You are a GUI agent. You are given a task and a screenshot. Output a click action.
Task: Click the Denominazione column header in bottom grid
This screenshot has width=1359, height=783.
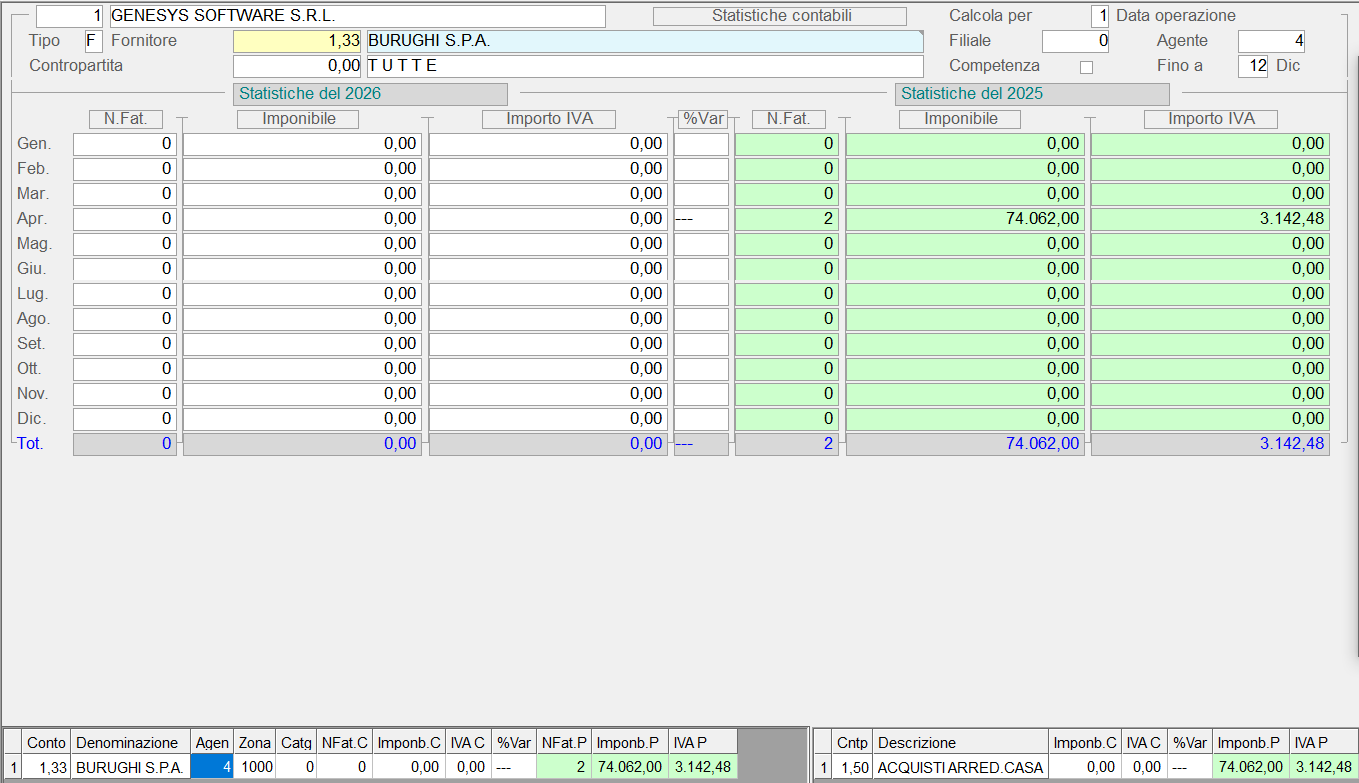(131, 743)
